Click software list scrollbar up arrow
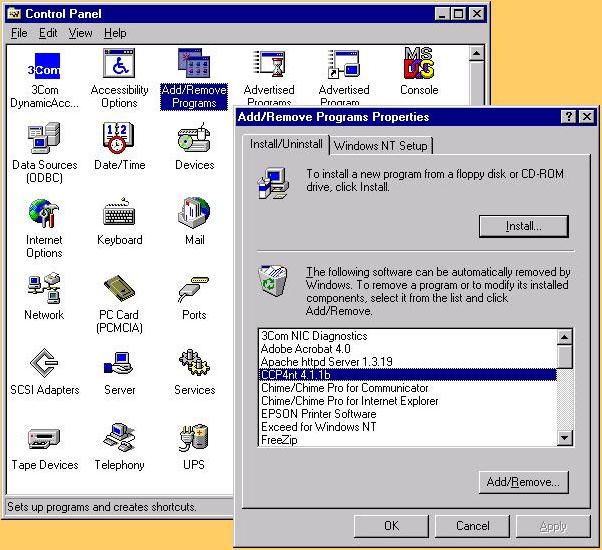Viewport: 602px width, 550px height. tap(564, 337)
